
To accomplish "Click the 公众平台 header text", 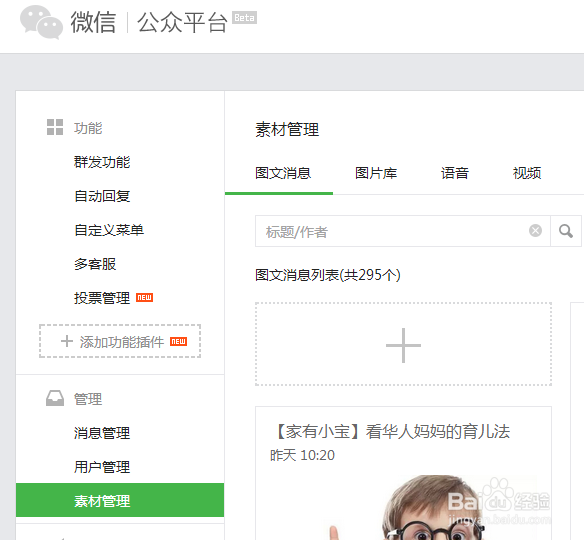I will click(182, 22).
